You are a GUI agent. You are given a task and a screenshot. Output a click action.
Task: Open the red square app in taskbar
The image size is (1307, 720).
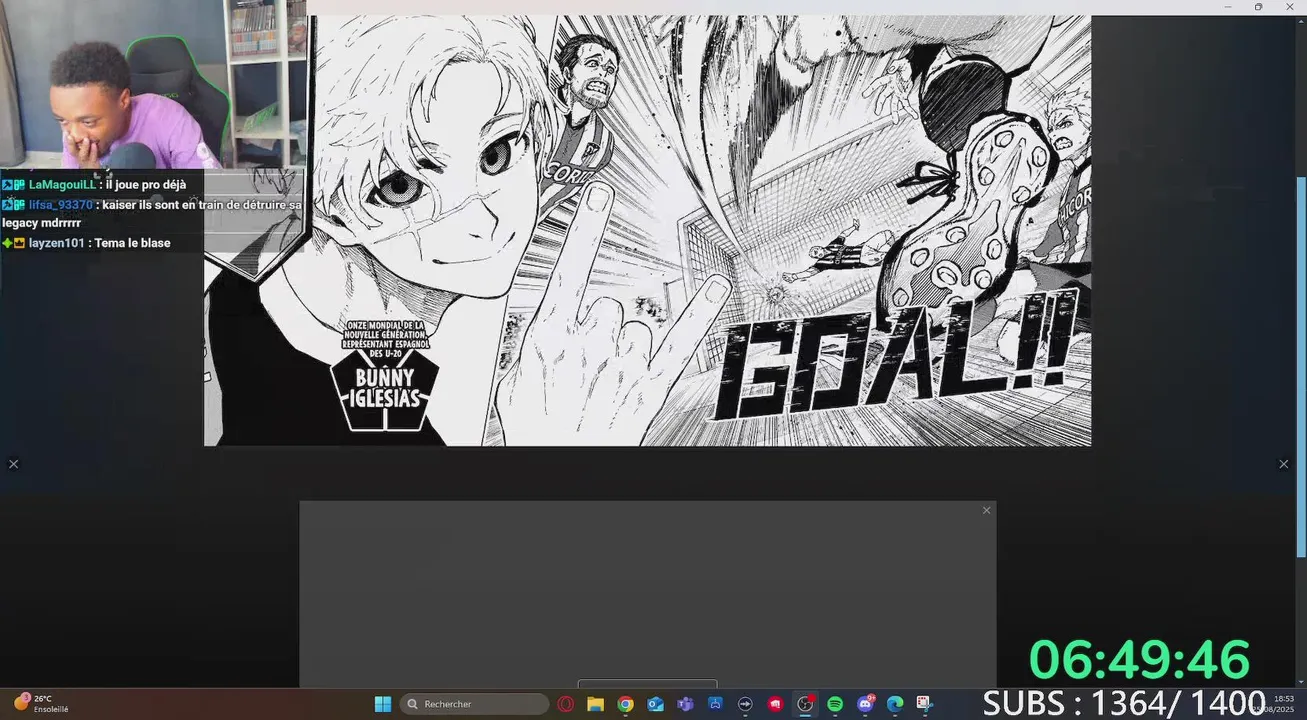tap(775, 704)
